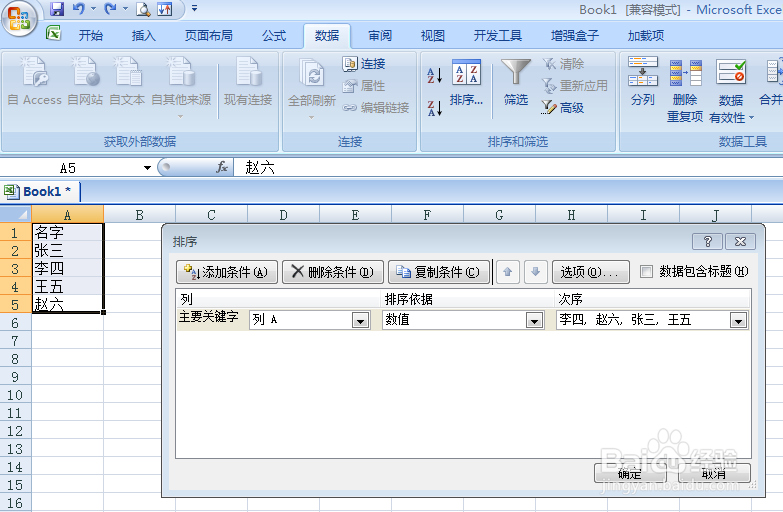Select row 8 header

[15, 359]
